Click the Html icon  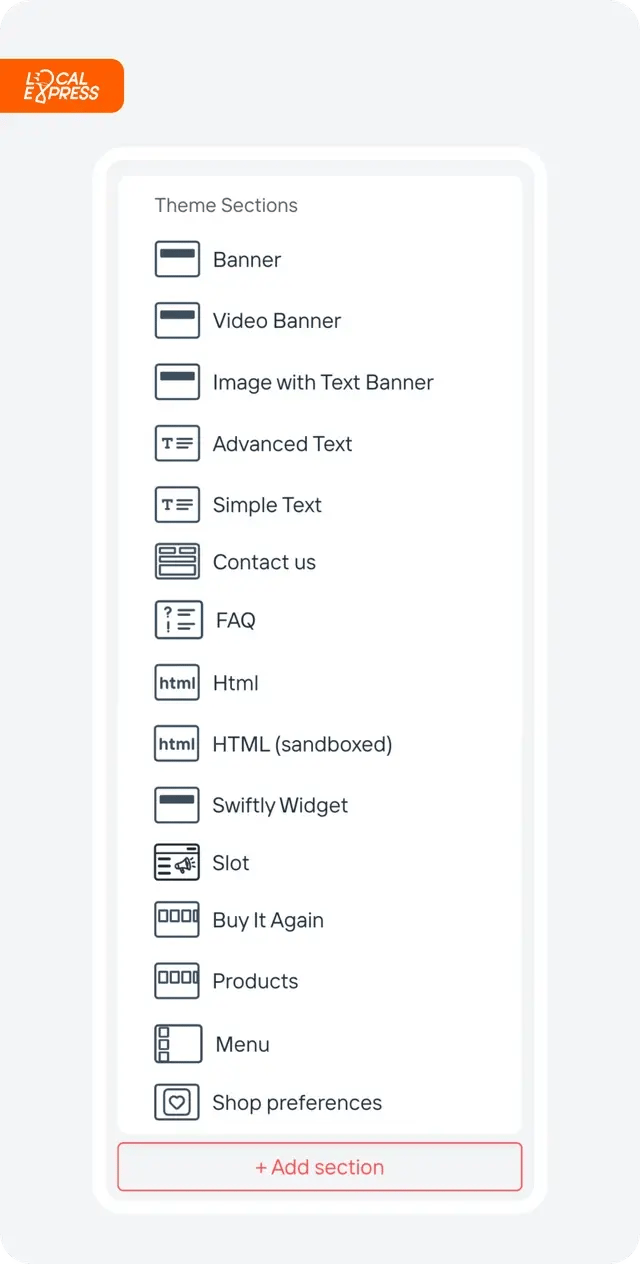pyautogui.click(x=177, y=683)
